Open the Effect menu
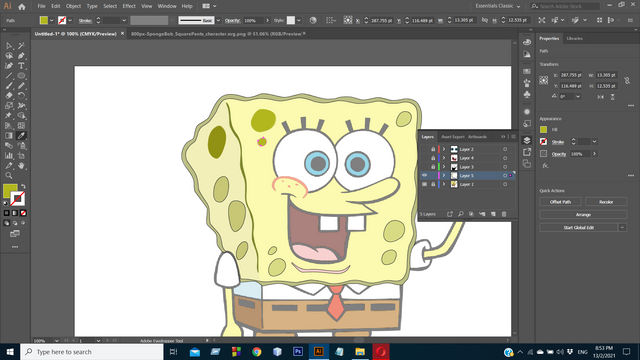This screenshot has height=360, width=640. tap(129, 6)
